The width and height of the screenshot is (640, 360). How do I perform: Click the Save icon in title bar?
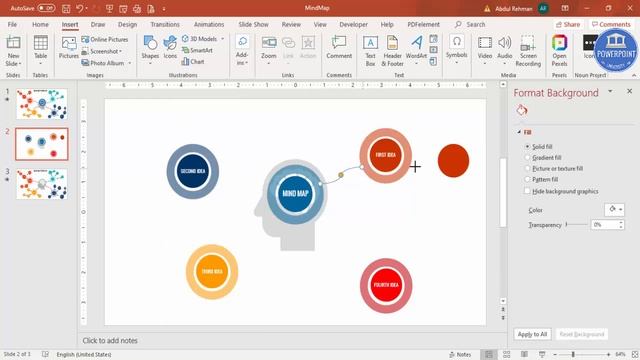[x=66, y=8]
